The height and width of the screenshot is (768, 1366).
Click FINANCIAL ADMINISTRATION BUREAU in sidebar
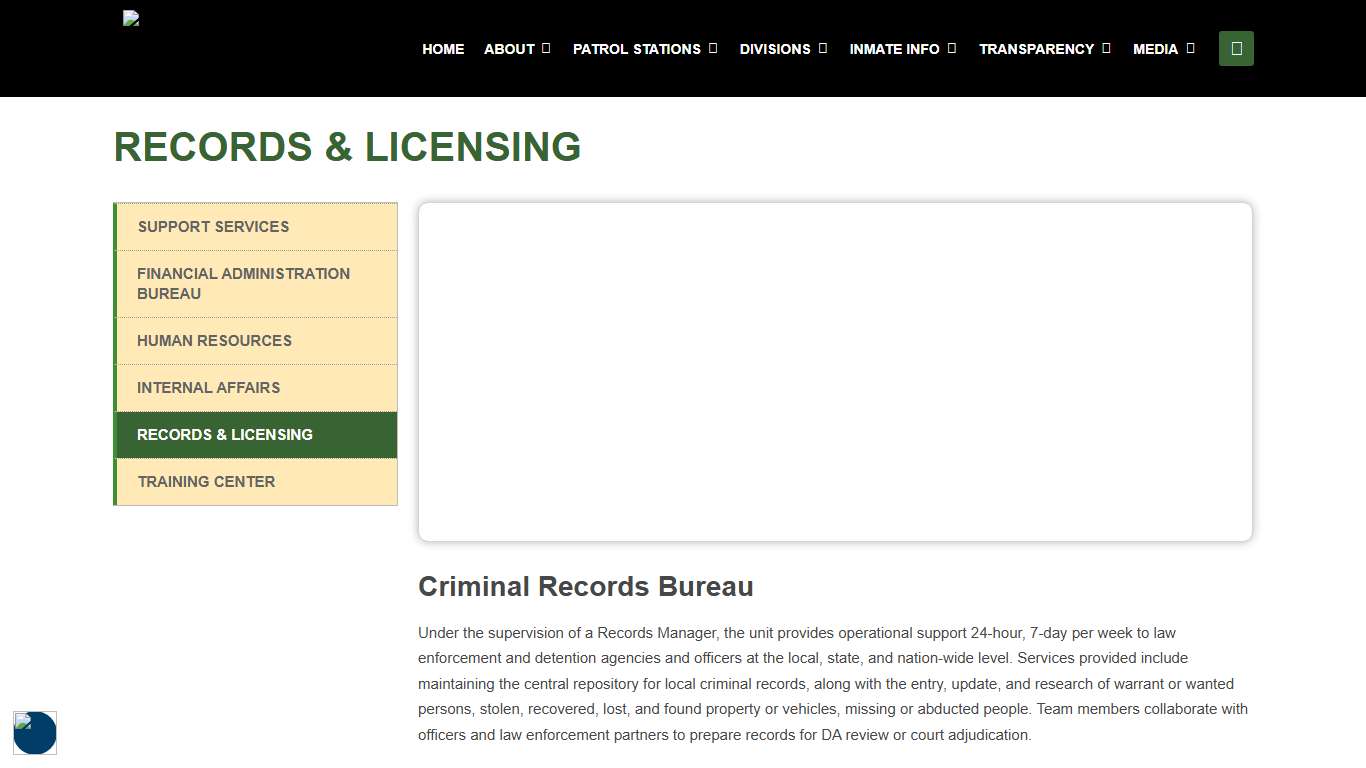[243, 283]
